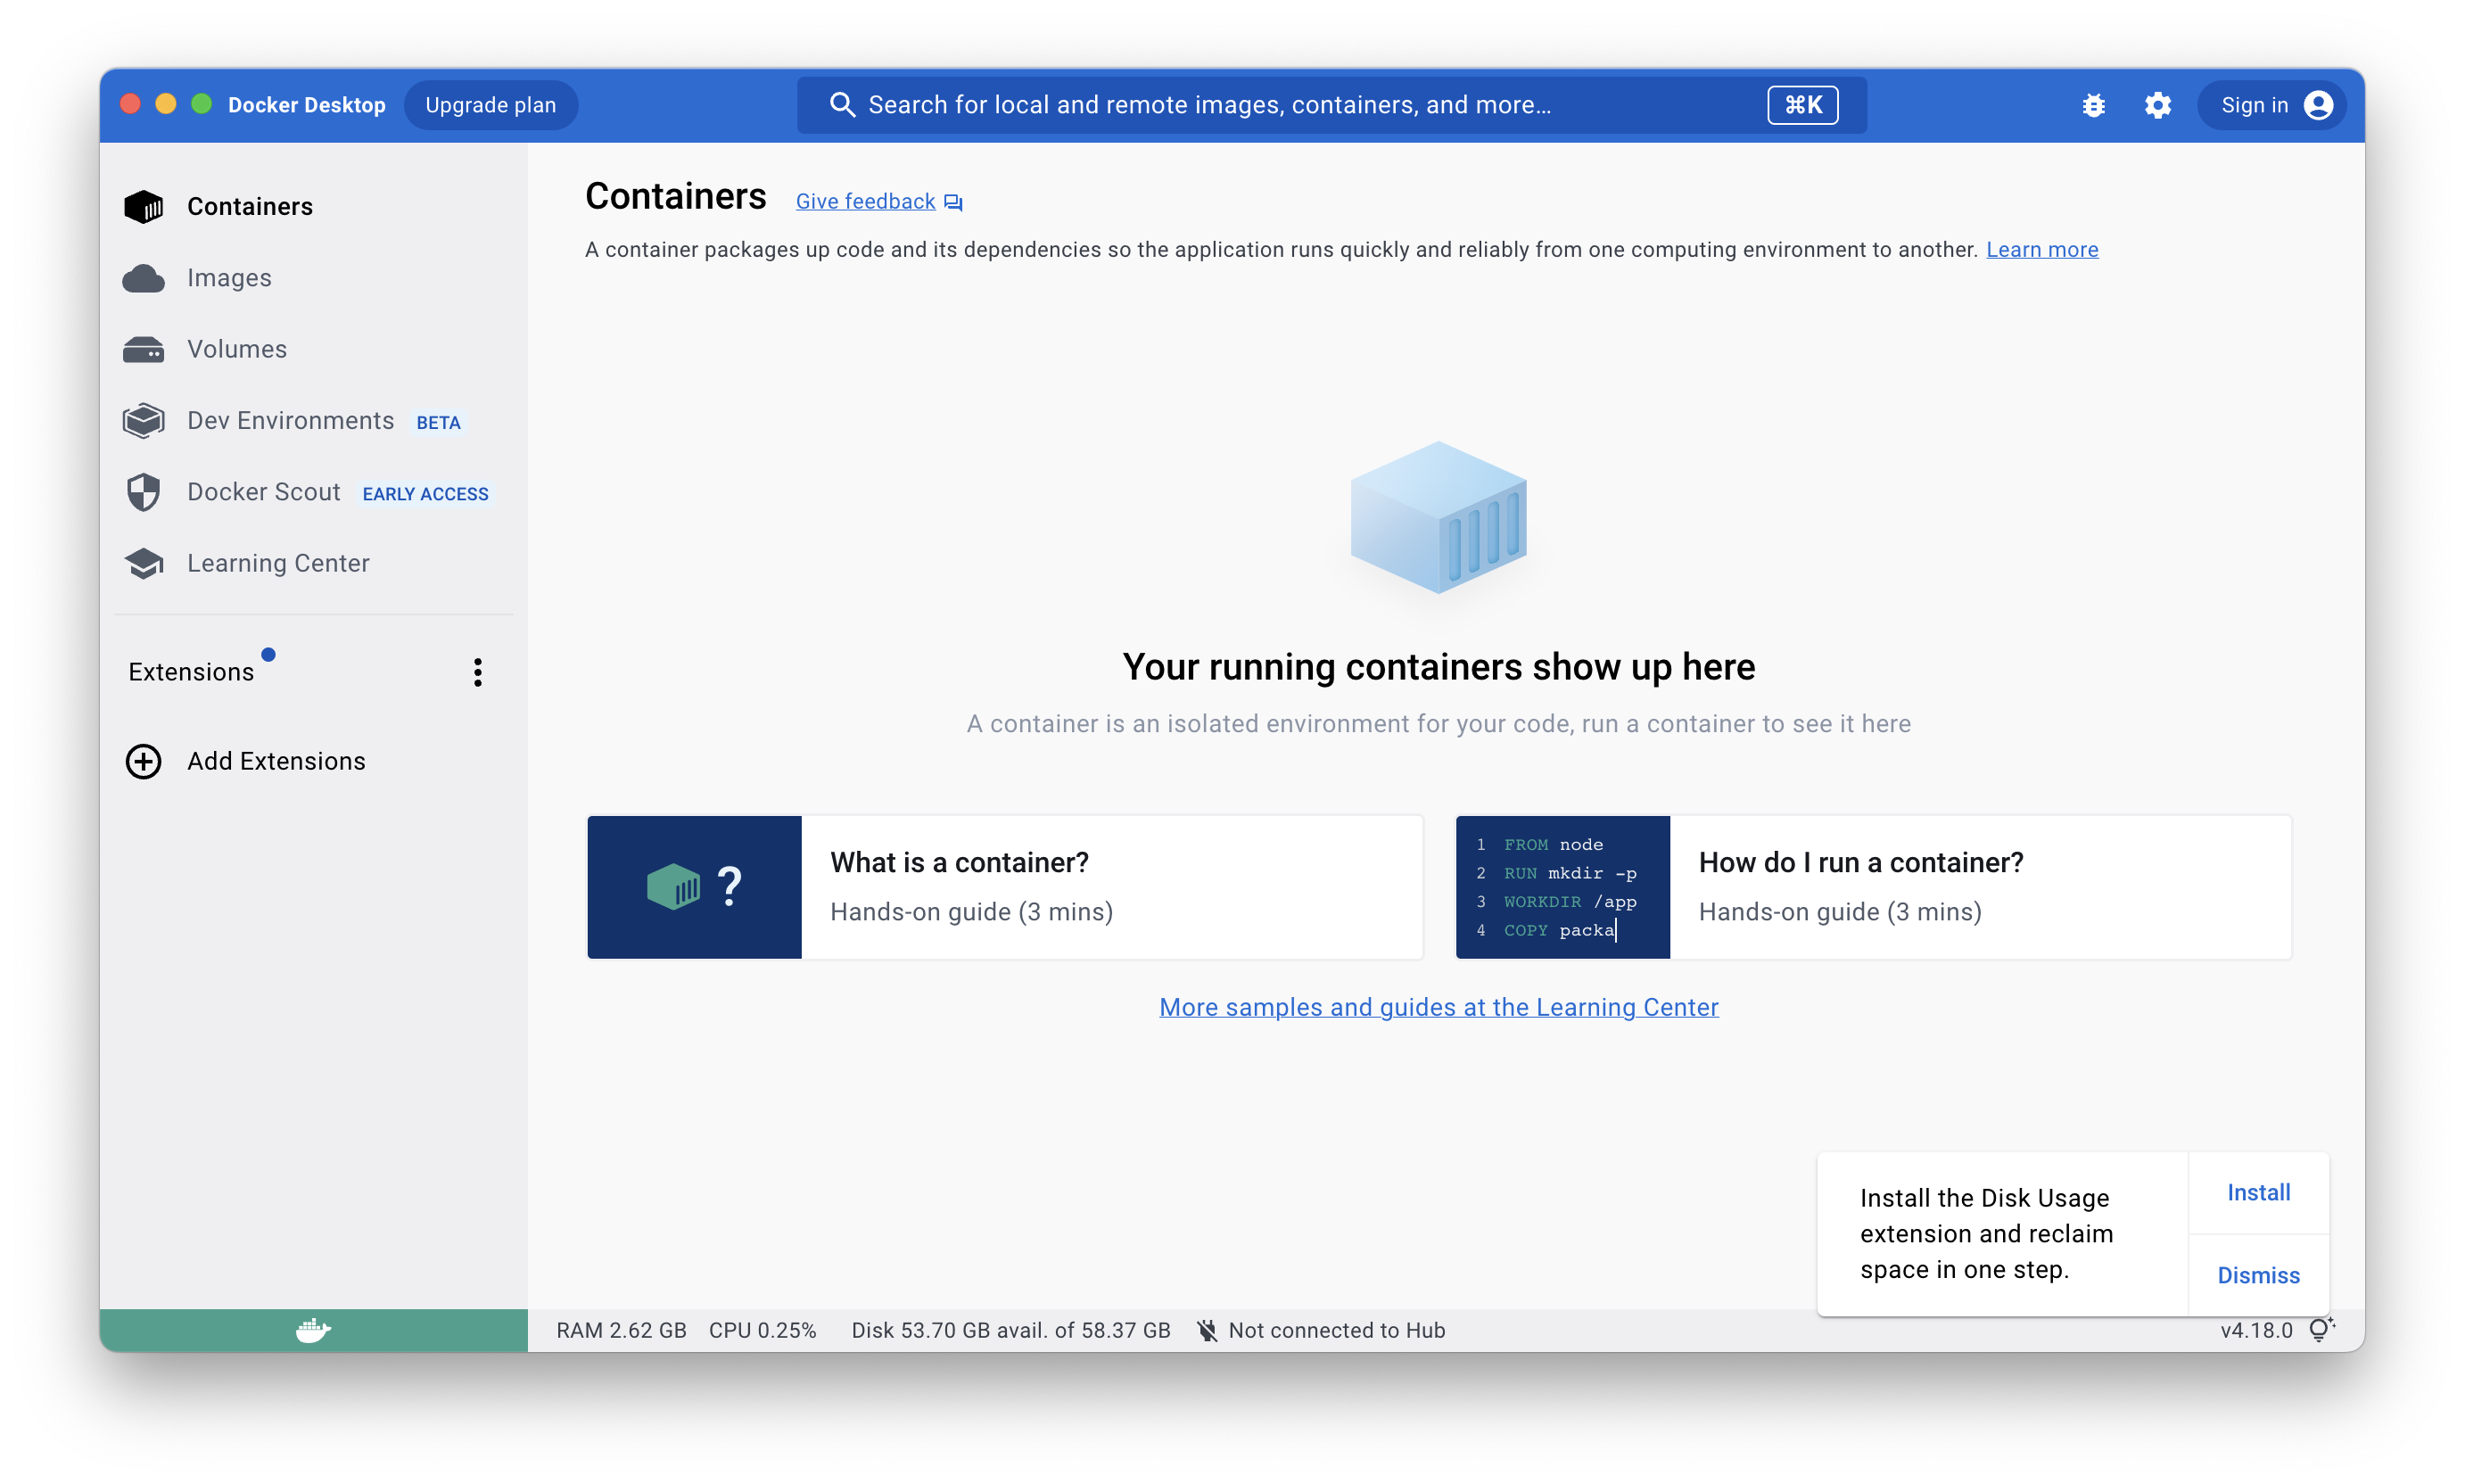
Task: Open the Give feedback link
Action: [866, 202]
